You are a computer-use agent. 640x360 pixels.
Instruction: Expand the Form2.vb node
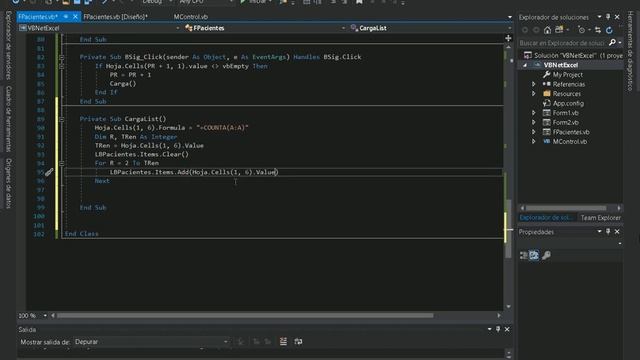pyautogui.click(x=533, y=122)
